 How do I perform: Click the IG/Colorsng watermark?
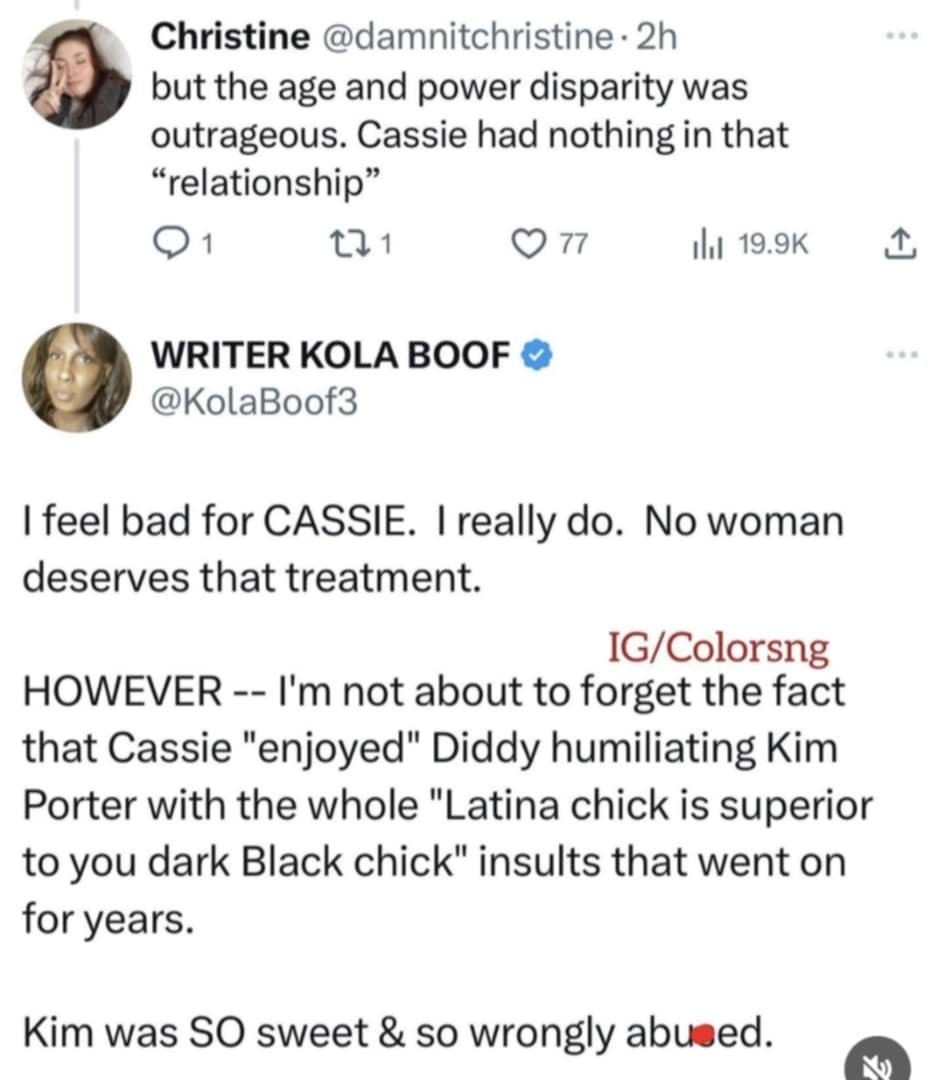(718, 649)
